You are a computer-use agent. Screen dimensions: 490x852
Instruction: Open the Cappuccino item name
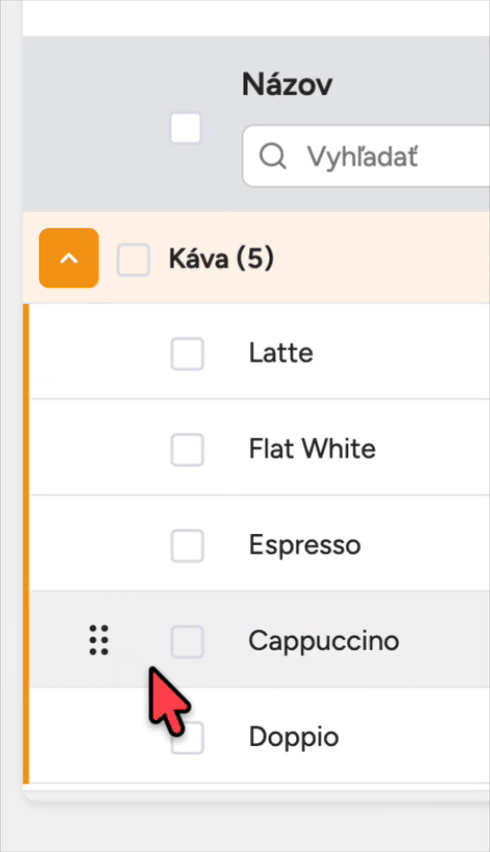[x=324, y=641]
